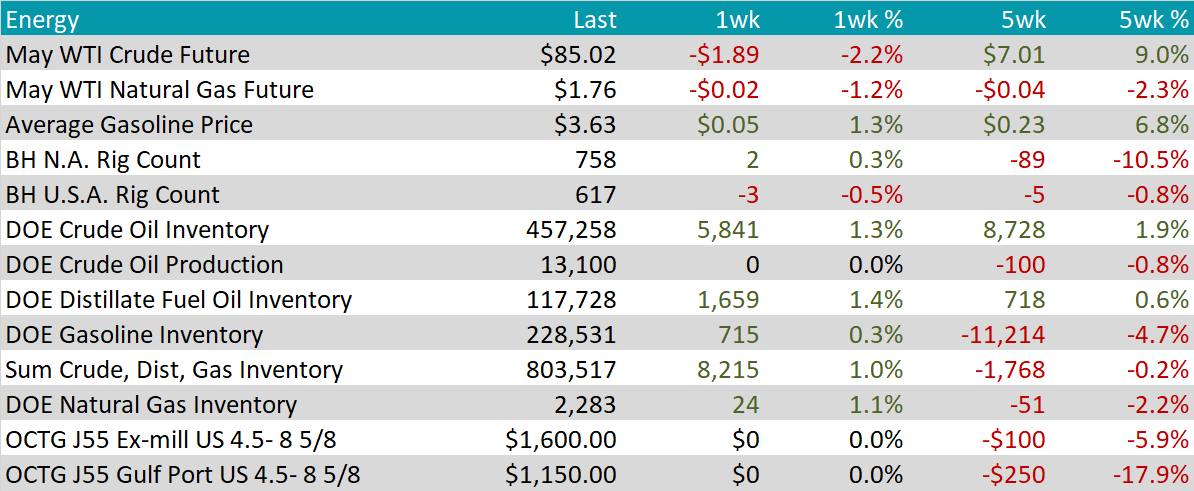Viewport: 1194px width, 491px height.
Task: Select the DOE Crude Oil Inventory label
Action: [x=137, y=230]
